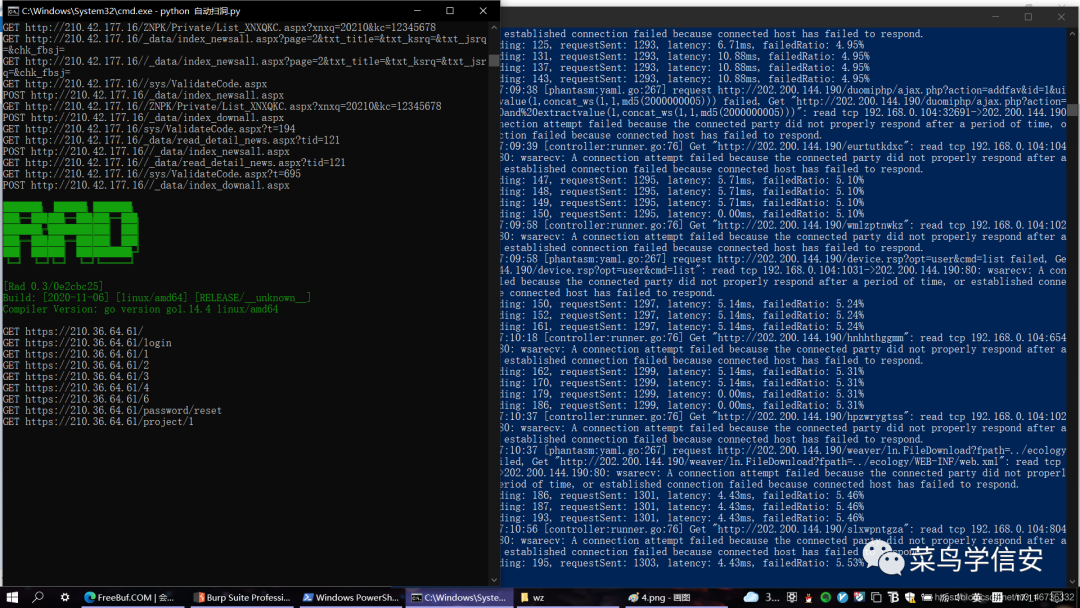Open the cmd window system menu icon
This screenshot has width=1080, height=608.
[x=12, y=10]
